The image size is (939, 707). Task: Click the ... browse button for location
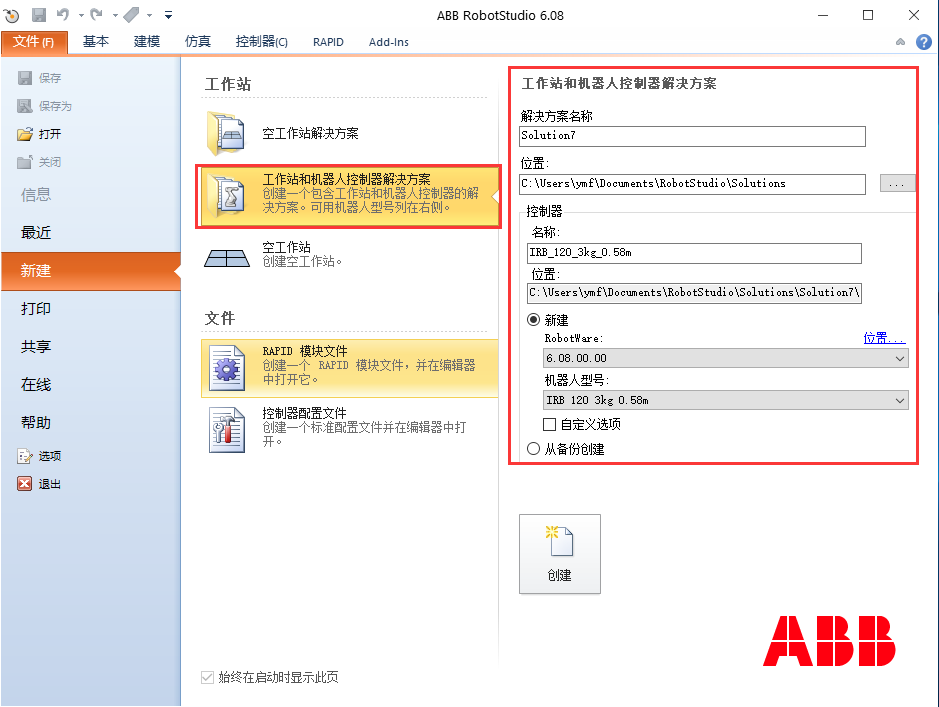tap(897, 183)
